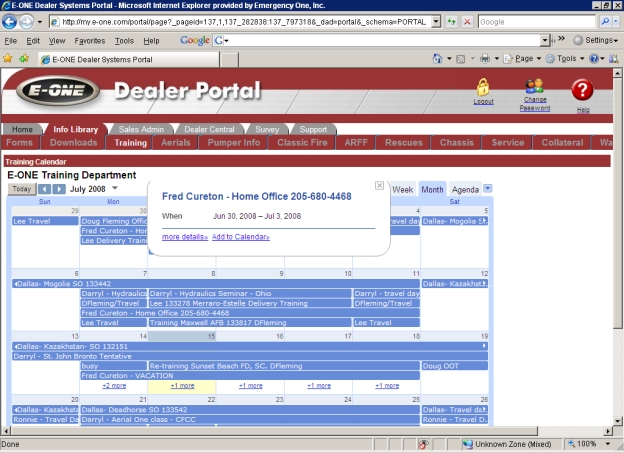Open Google toolbar search box dropdown
Image resolution: width=624 pixels, height=453 pixels.
(x=545, y=40)
